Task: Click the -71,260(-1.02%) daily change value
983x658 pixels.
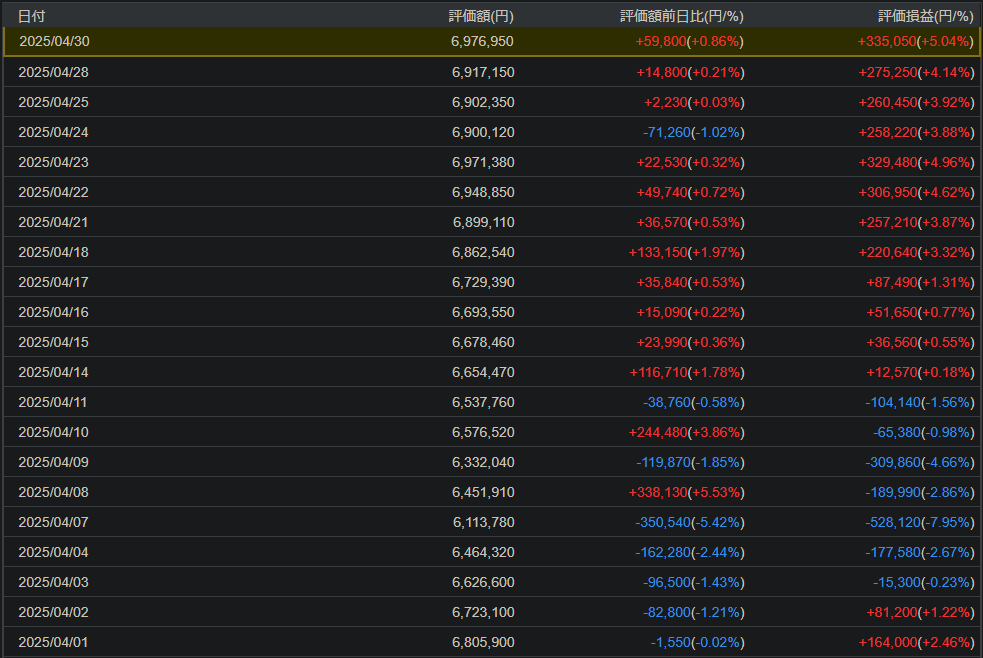Action: [693, 132]
